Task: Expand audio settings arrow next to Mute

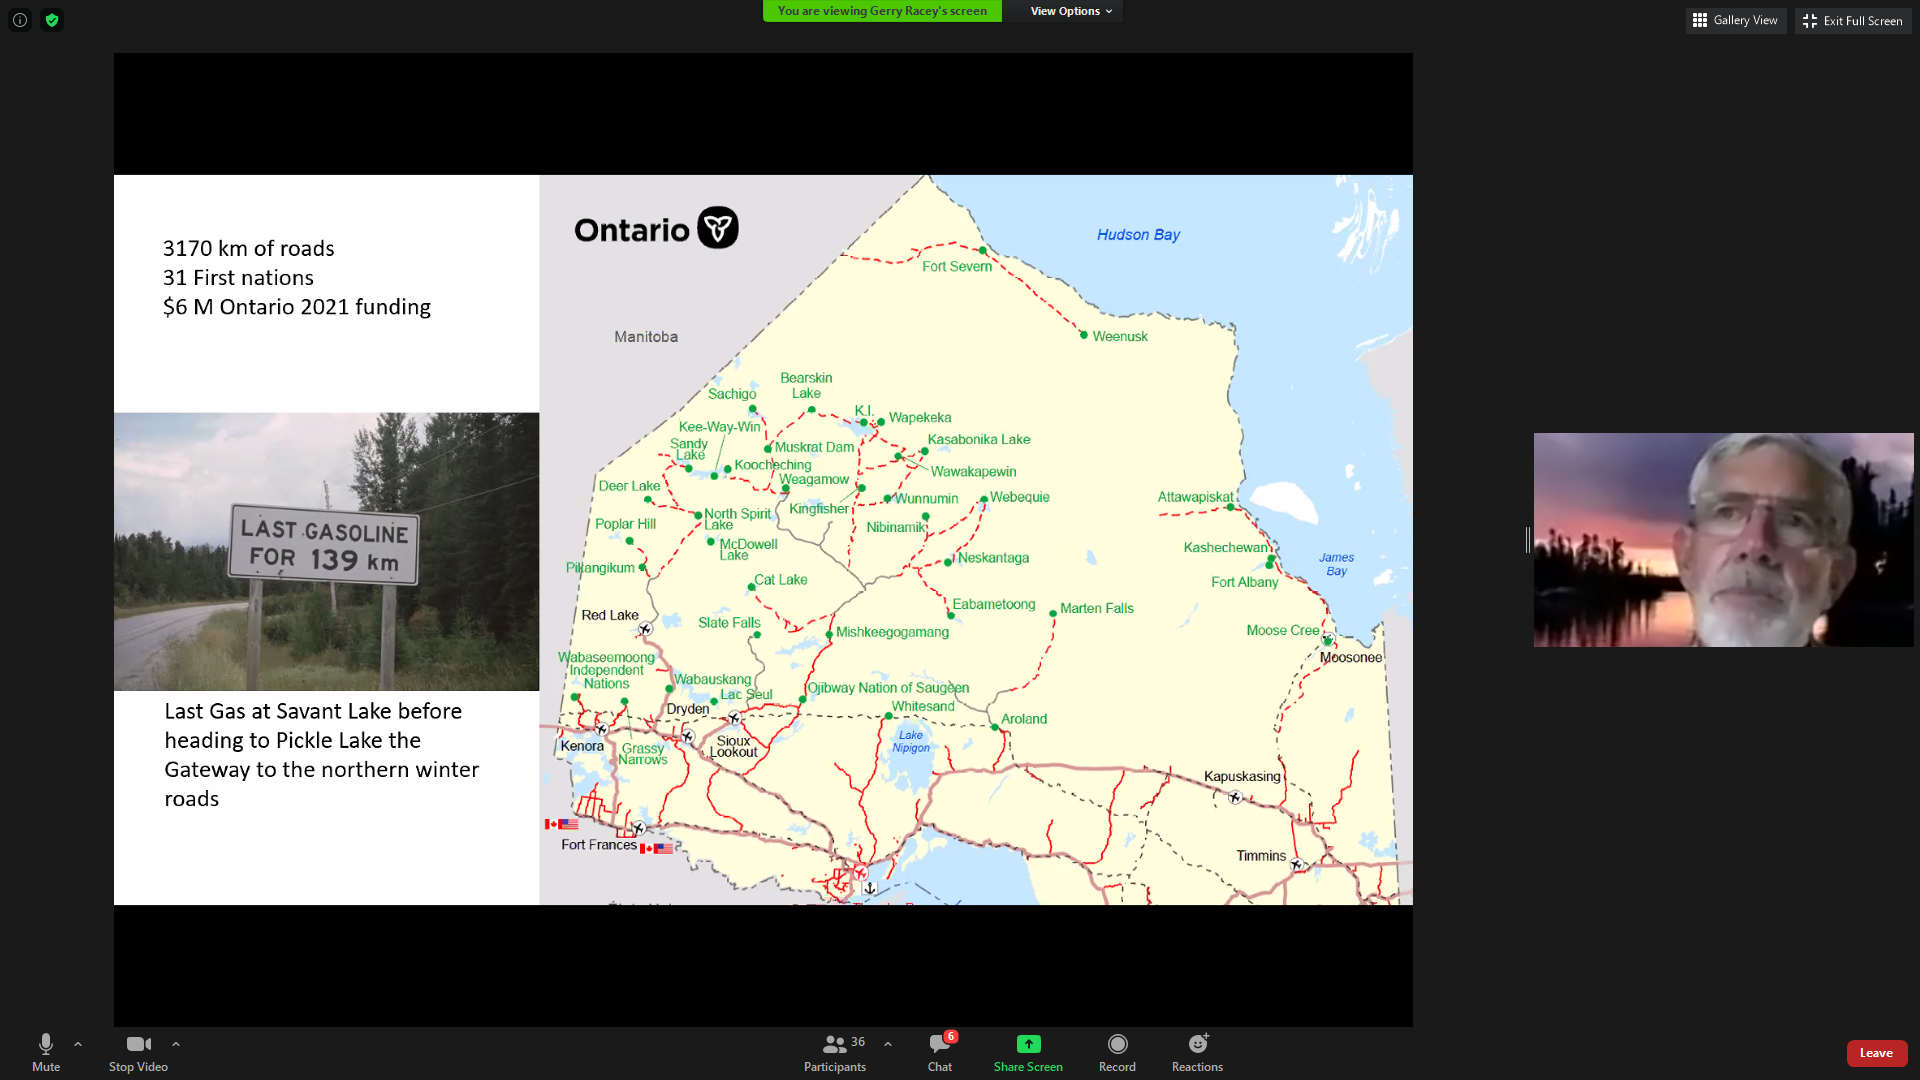Action: (x=78, y=1044)
